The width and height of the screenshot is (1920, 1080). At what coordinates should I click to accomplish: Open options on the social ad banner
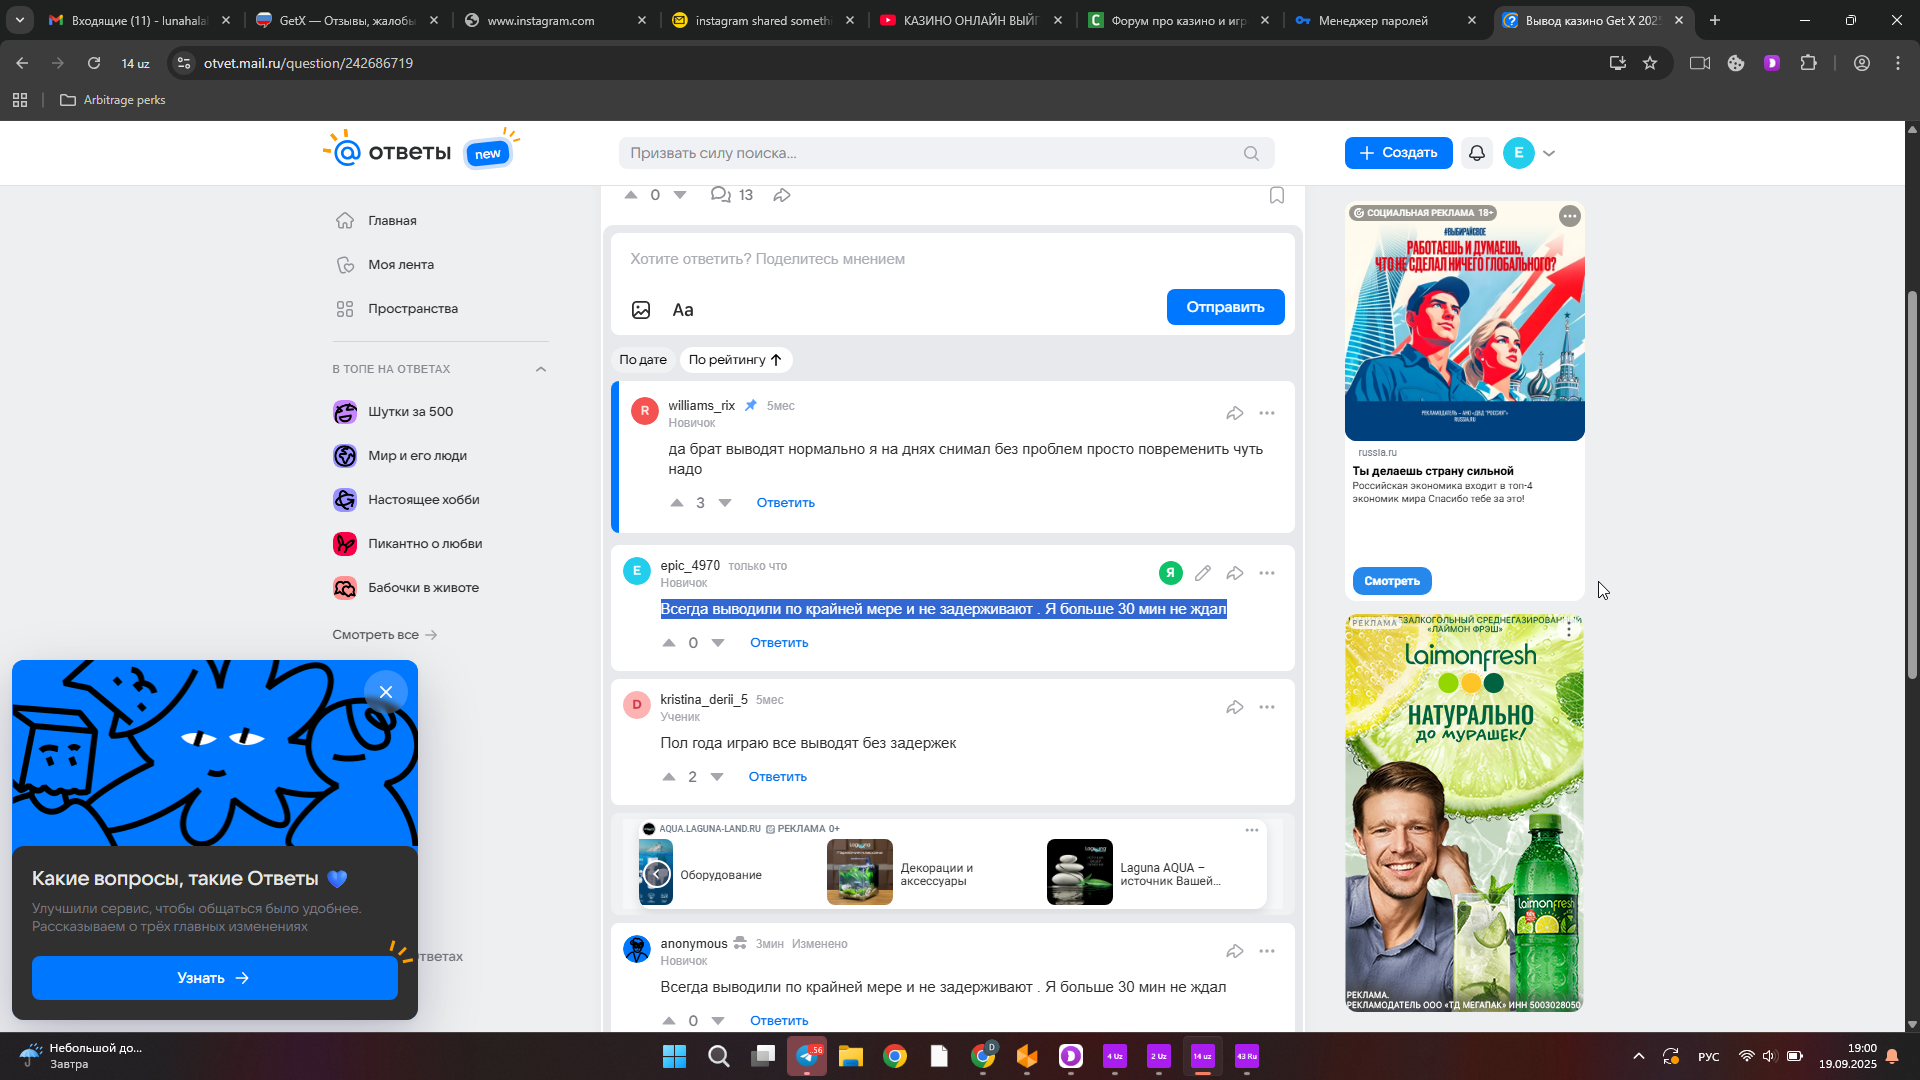click(x=1570, y=216)
